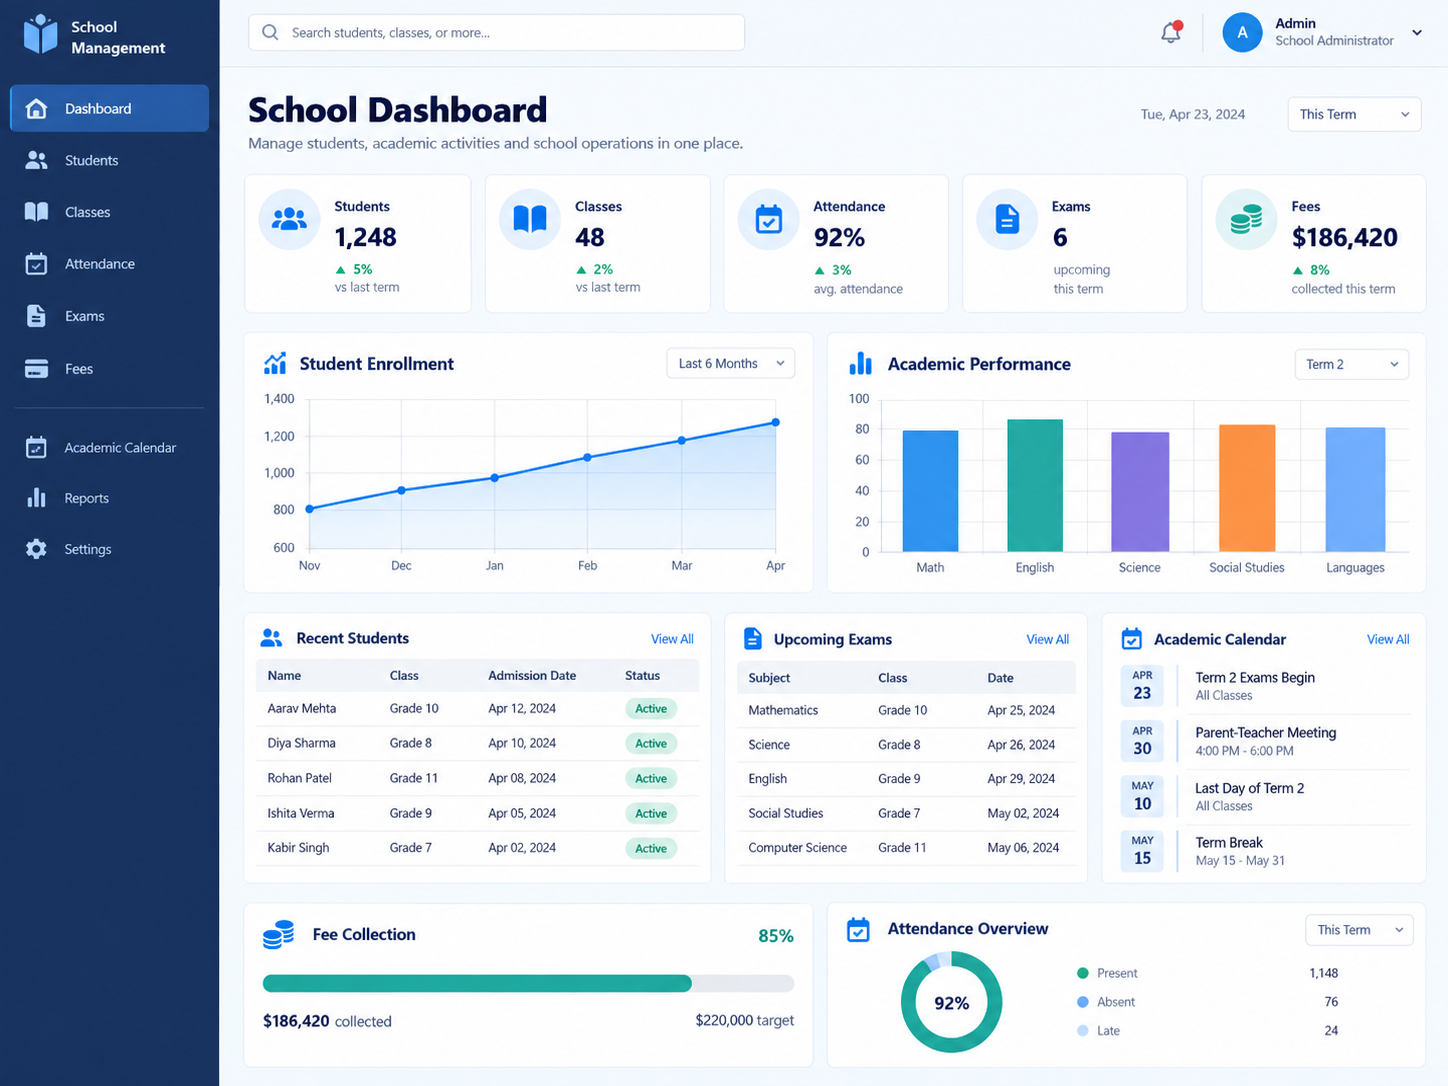Click Aarav Mehta's Active status badge
The height and width of the screenshot is (1086, 1448).
point(651,709)
